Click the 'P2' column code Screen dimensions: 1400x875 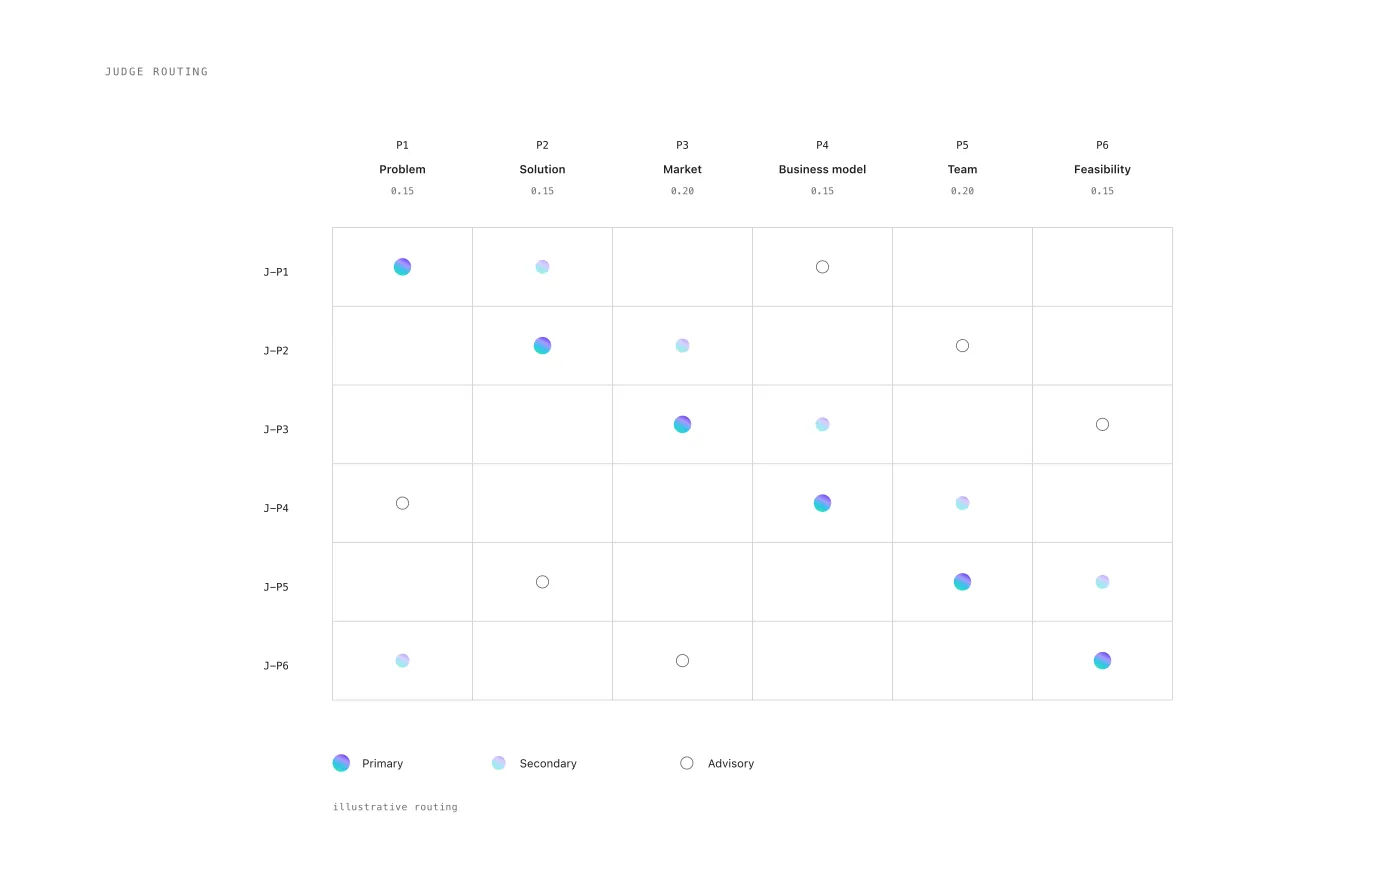click(x=542, y=145)
